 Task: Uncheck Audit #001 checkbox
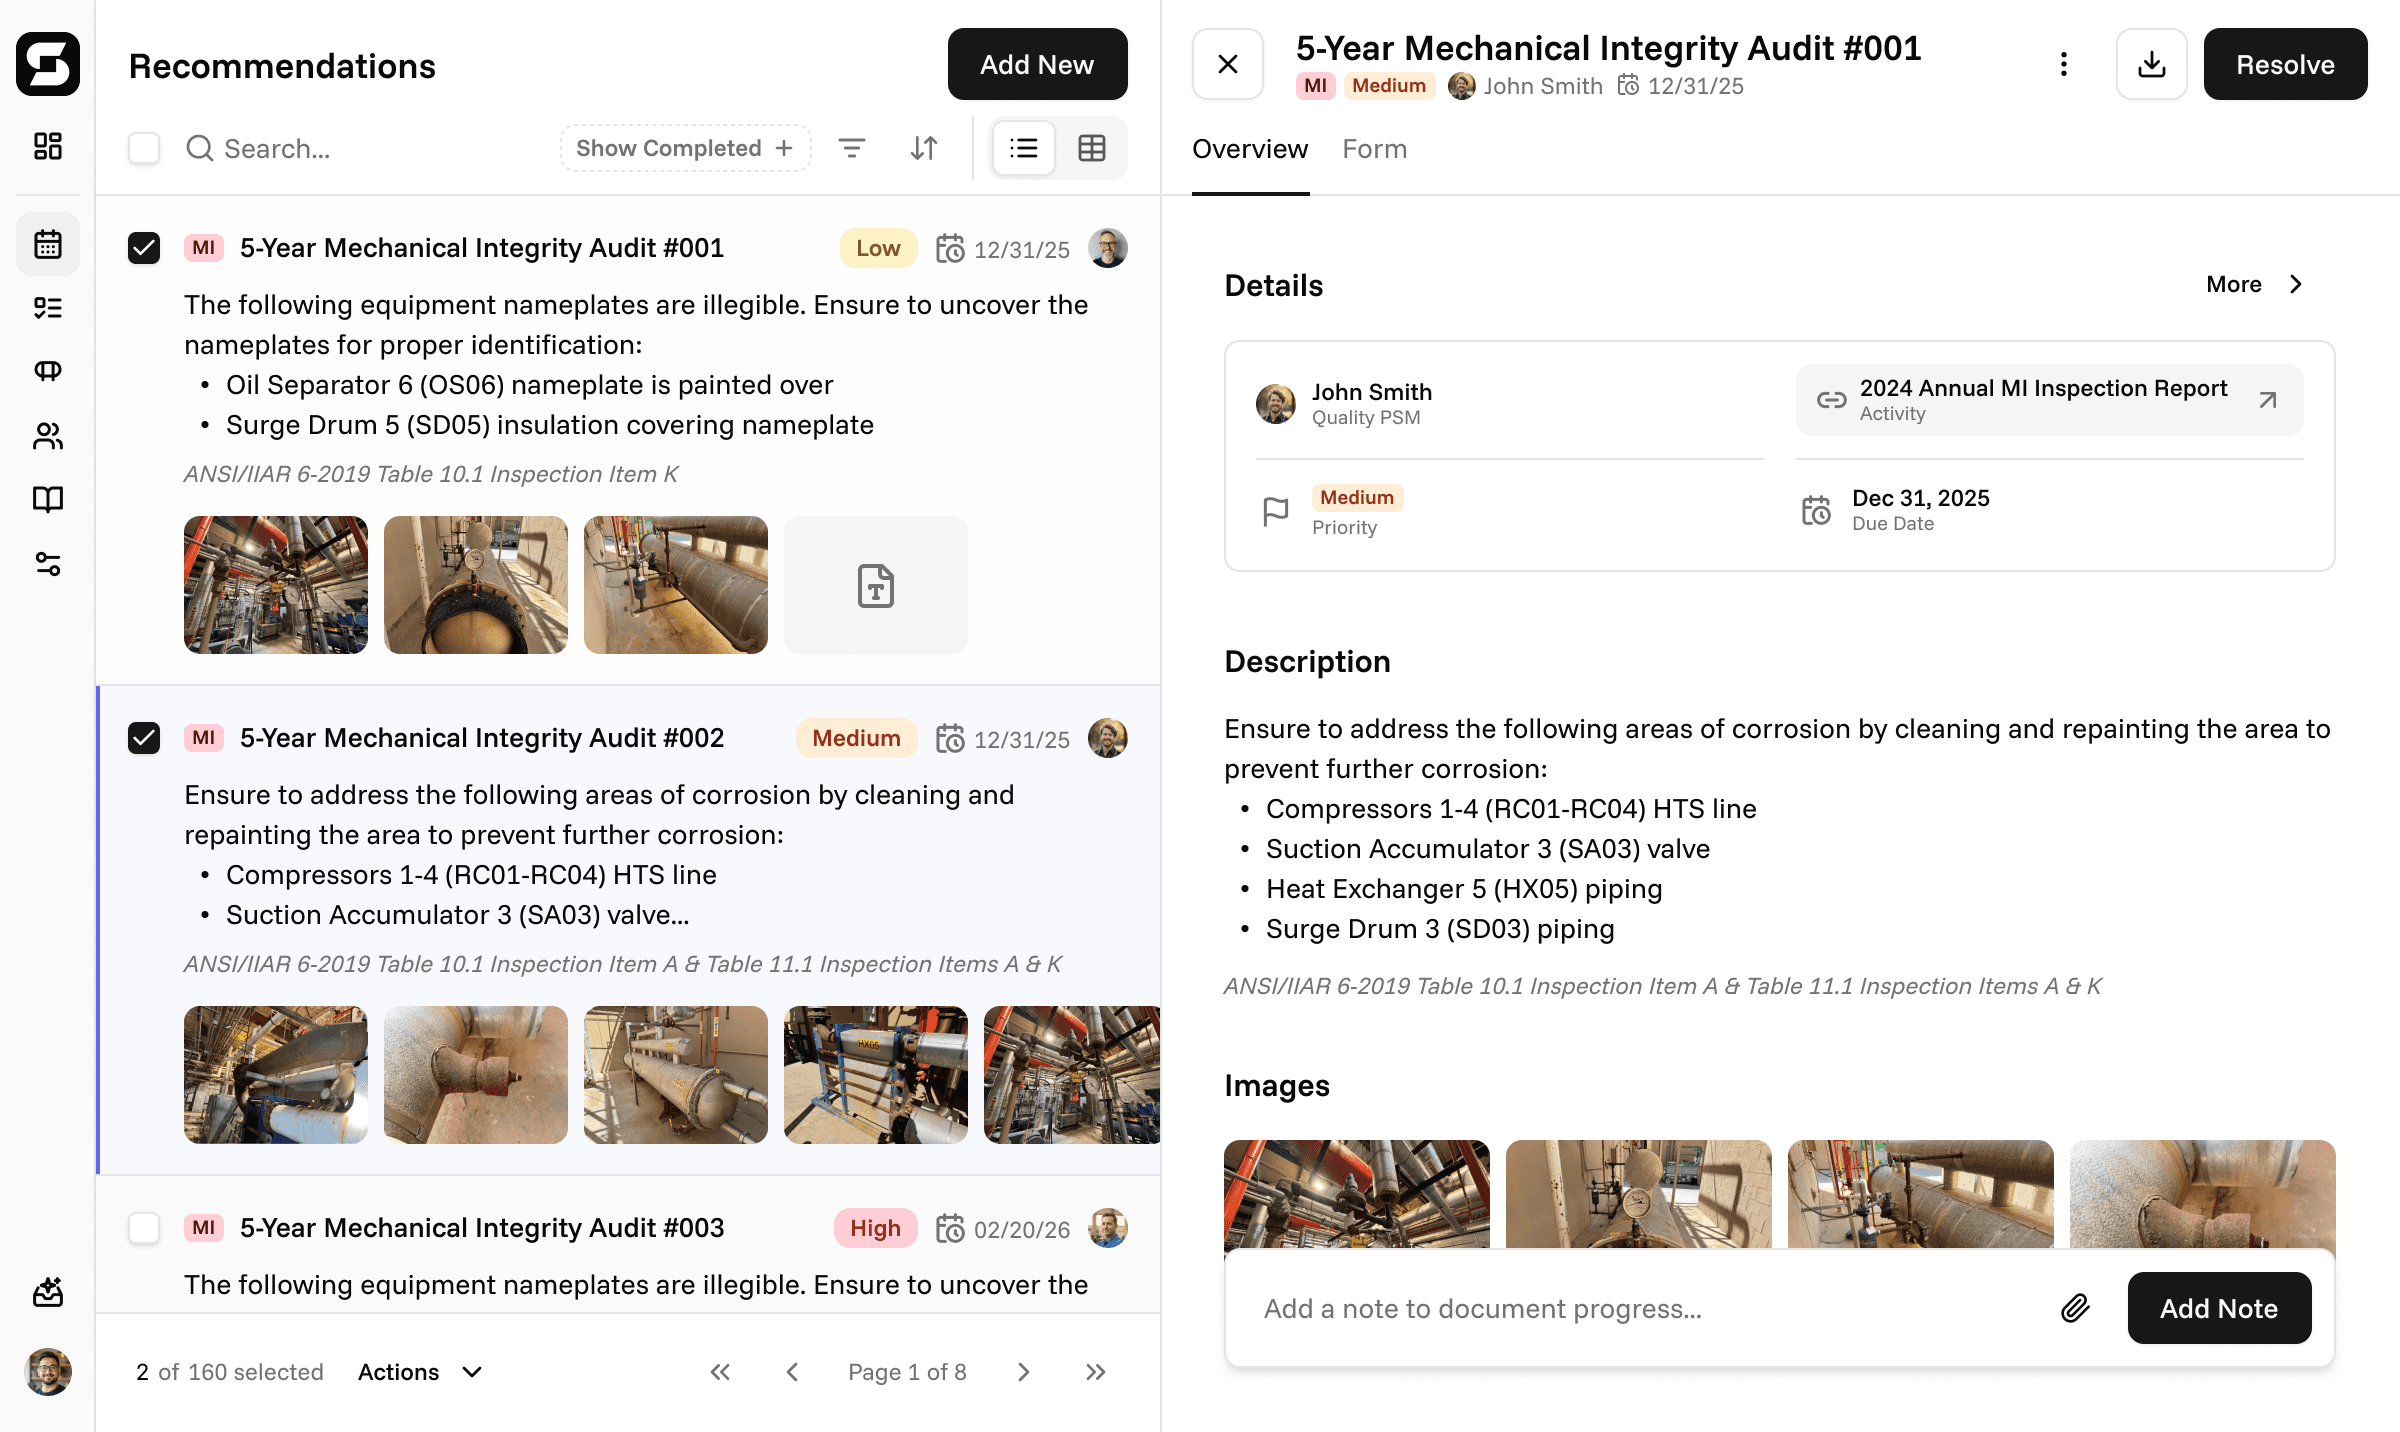coord(144,248)
